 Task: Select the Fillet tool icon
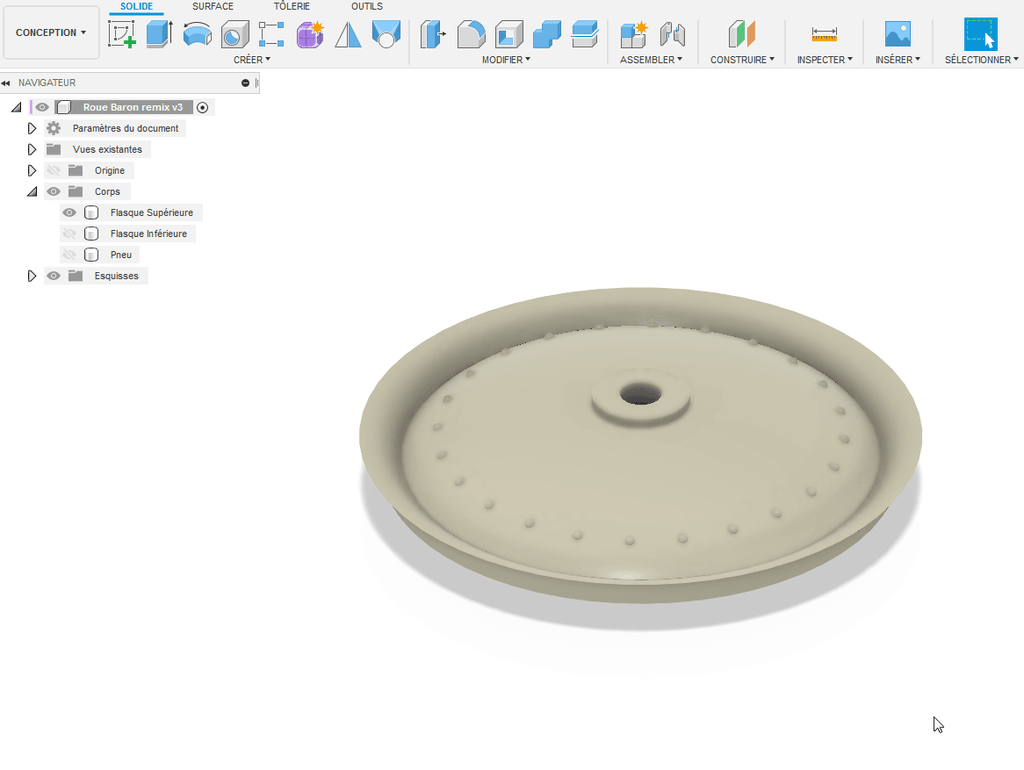pos(471,34)
